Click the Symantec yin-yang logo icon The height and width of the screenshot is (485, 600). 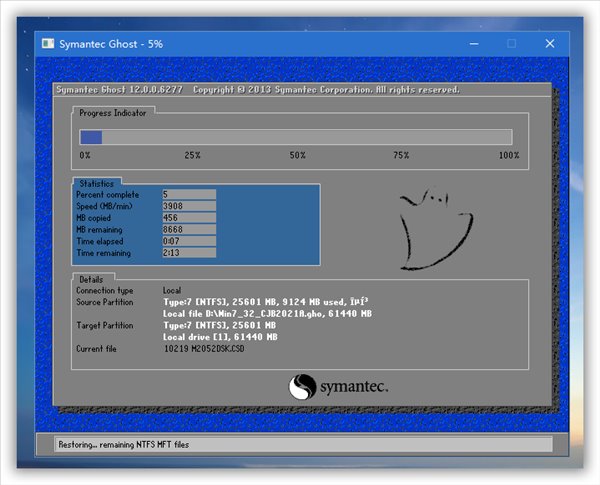pyautogui.click(x=302, y=387)
